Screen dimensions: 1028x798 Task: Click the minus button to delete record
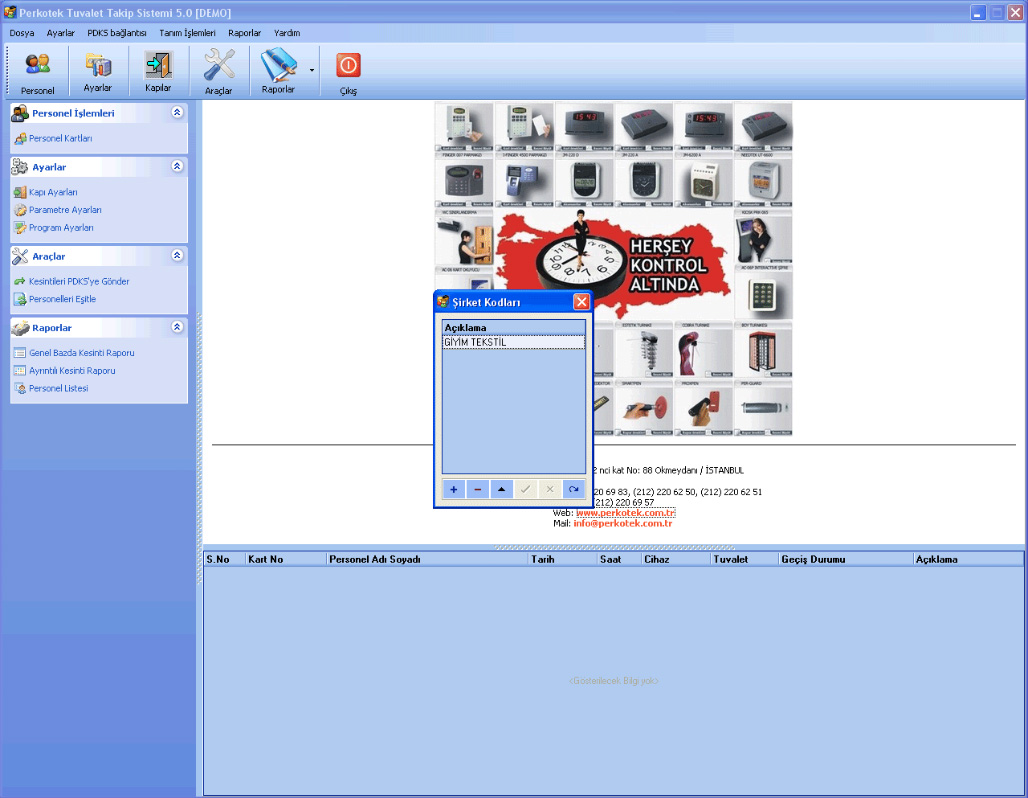click(477, 489)
